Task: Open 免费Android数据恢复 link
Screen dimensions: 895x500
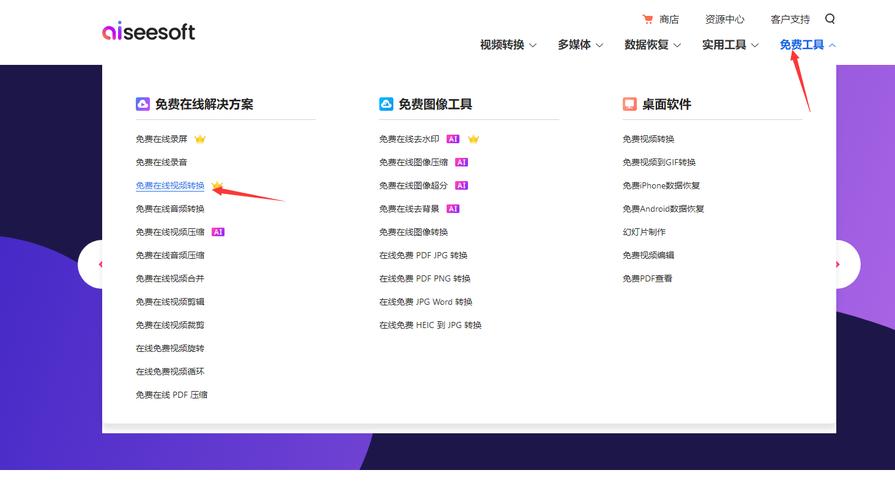Action: click(x=663, y=209)
